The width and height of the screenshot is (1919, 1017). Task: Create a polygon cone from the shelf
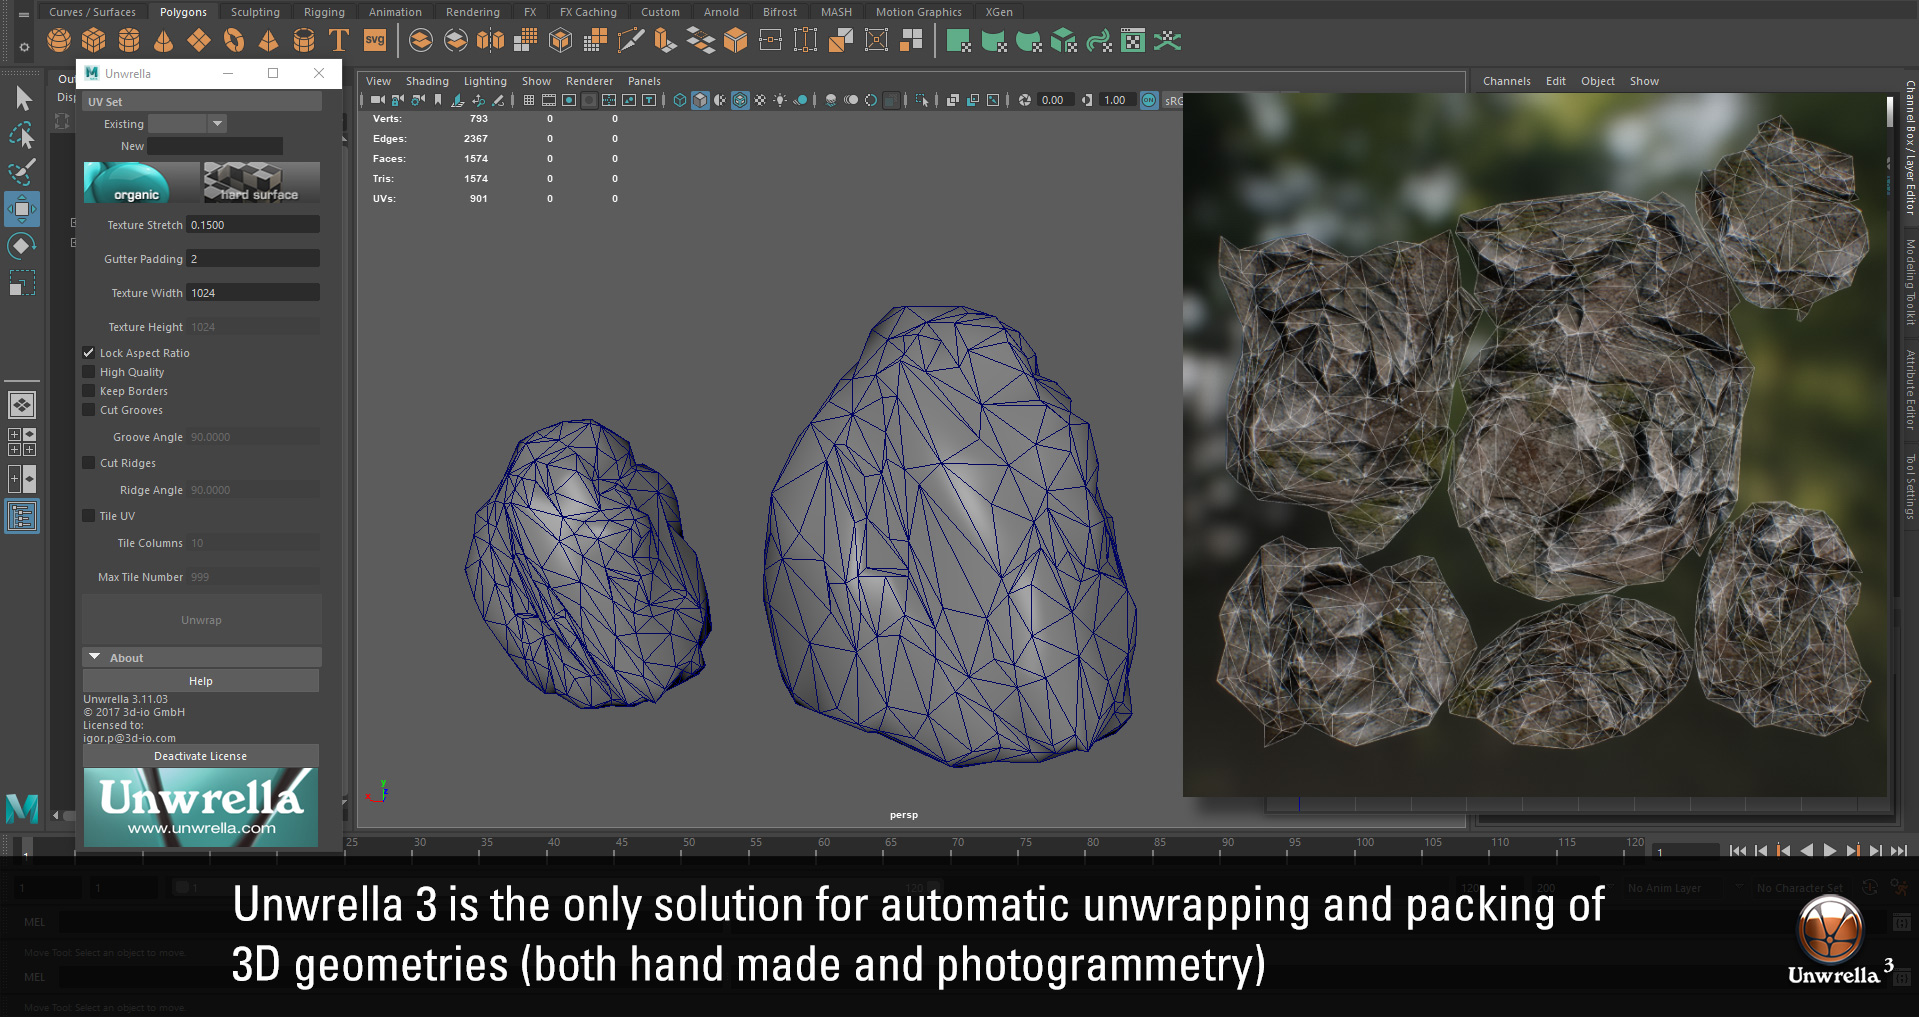tap(164, 40)
